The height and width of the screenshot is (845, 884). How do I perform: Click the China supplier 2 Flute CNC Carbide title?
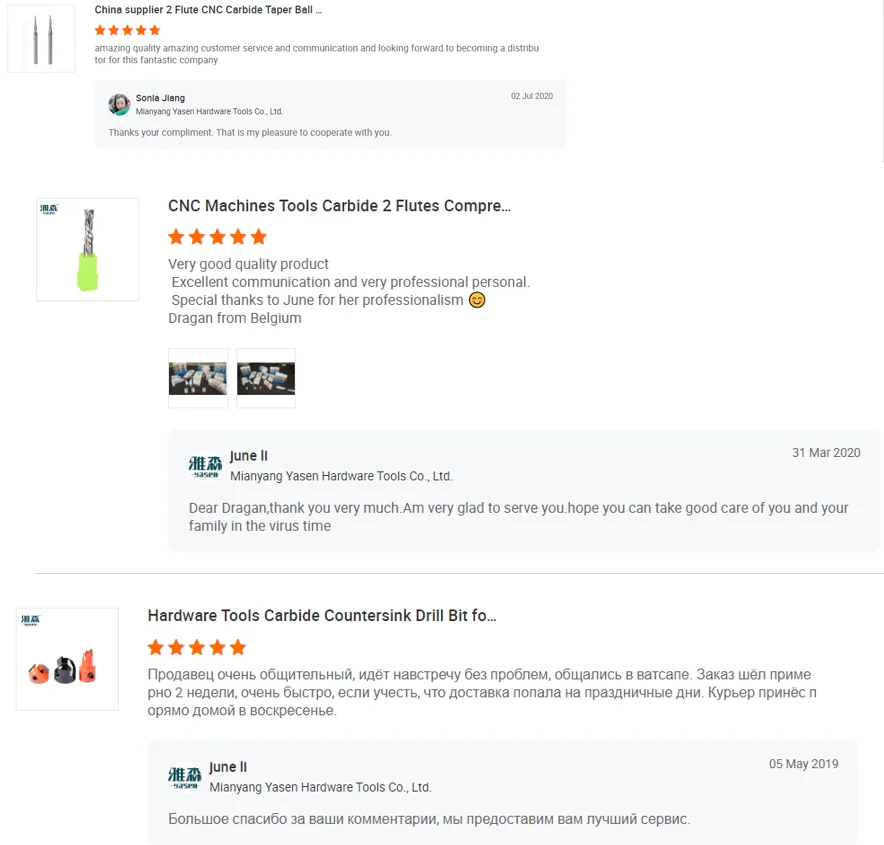tap(208, 10)
